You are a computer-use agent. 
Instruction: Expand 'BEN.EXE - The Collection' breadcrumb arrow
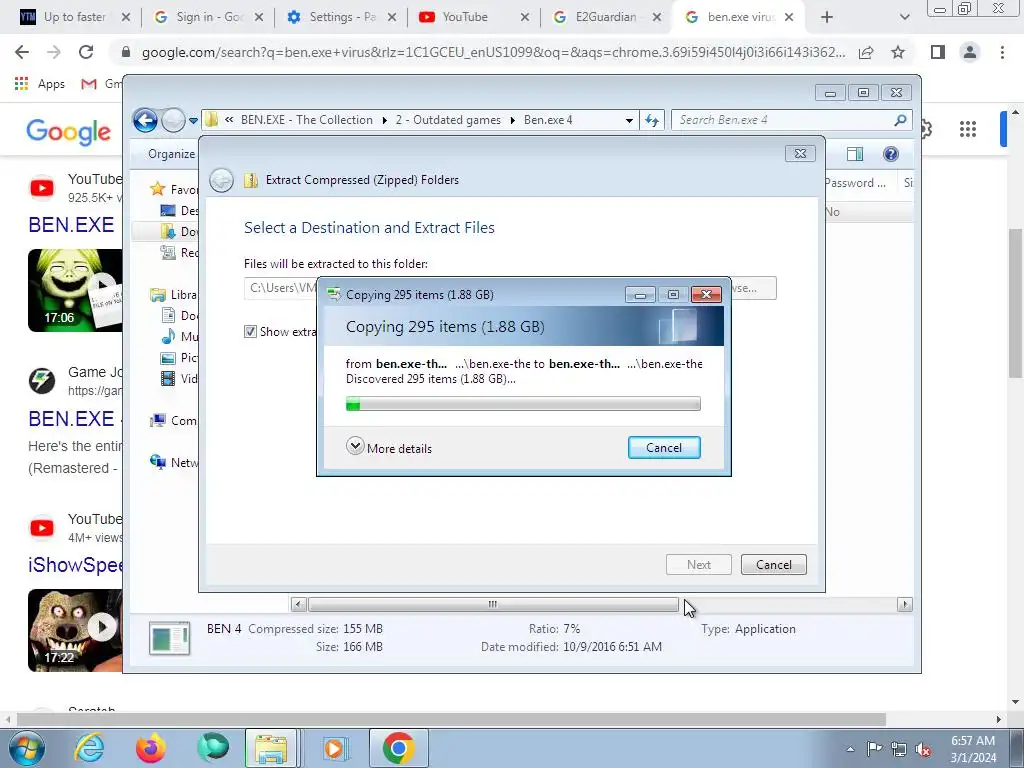[x=384, y=120]
